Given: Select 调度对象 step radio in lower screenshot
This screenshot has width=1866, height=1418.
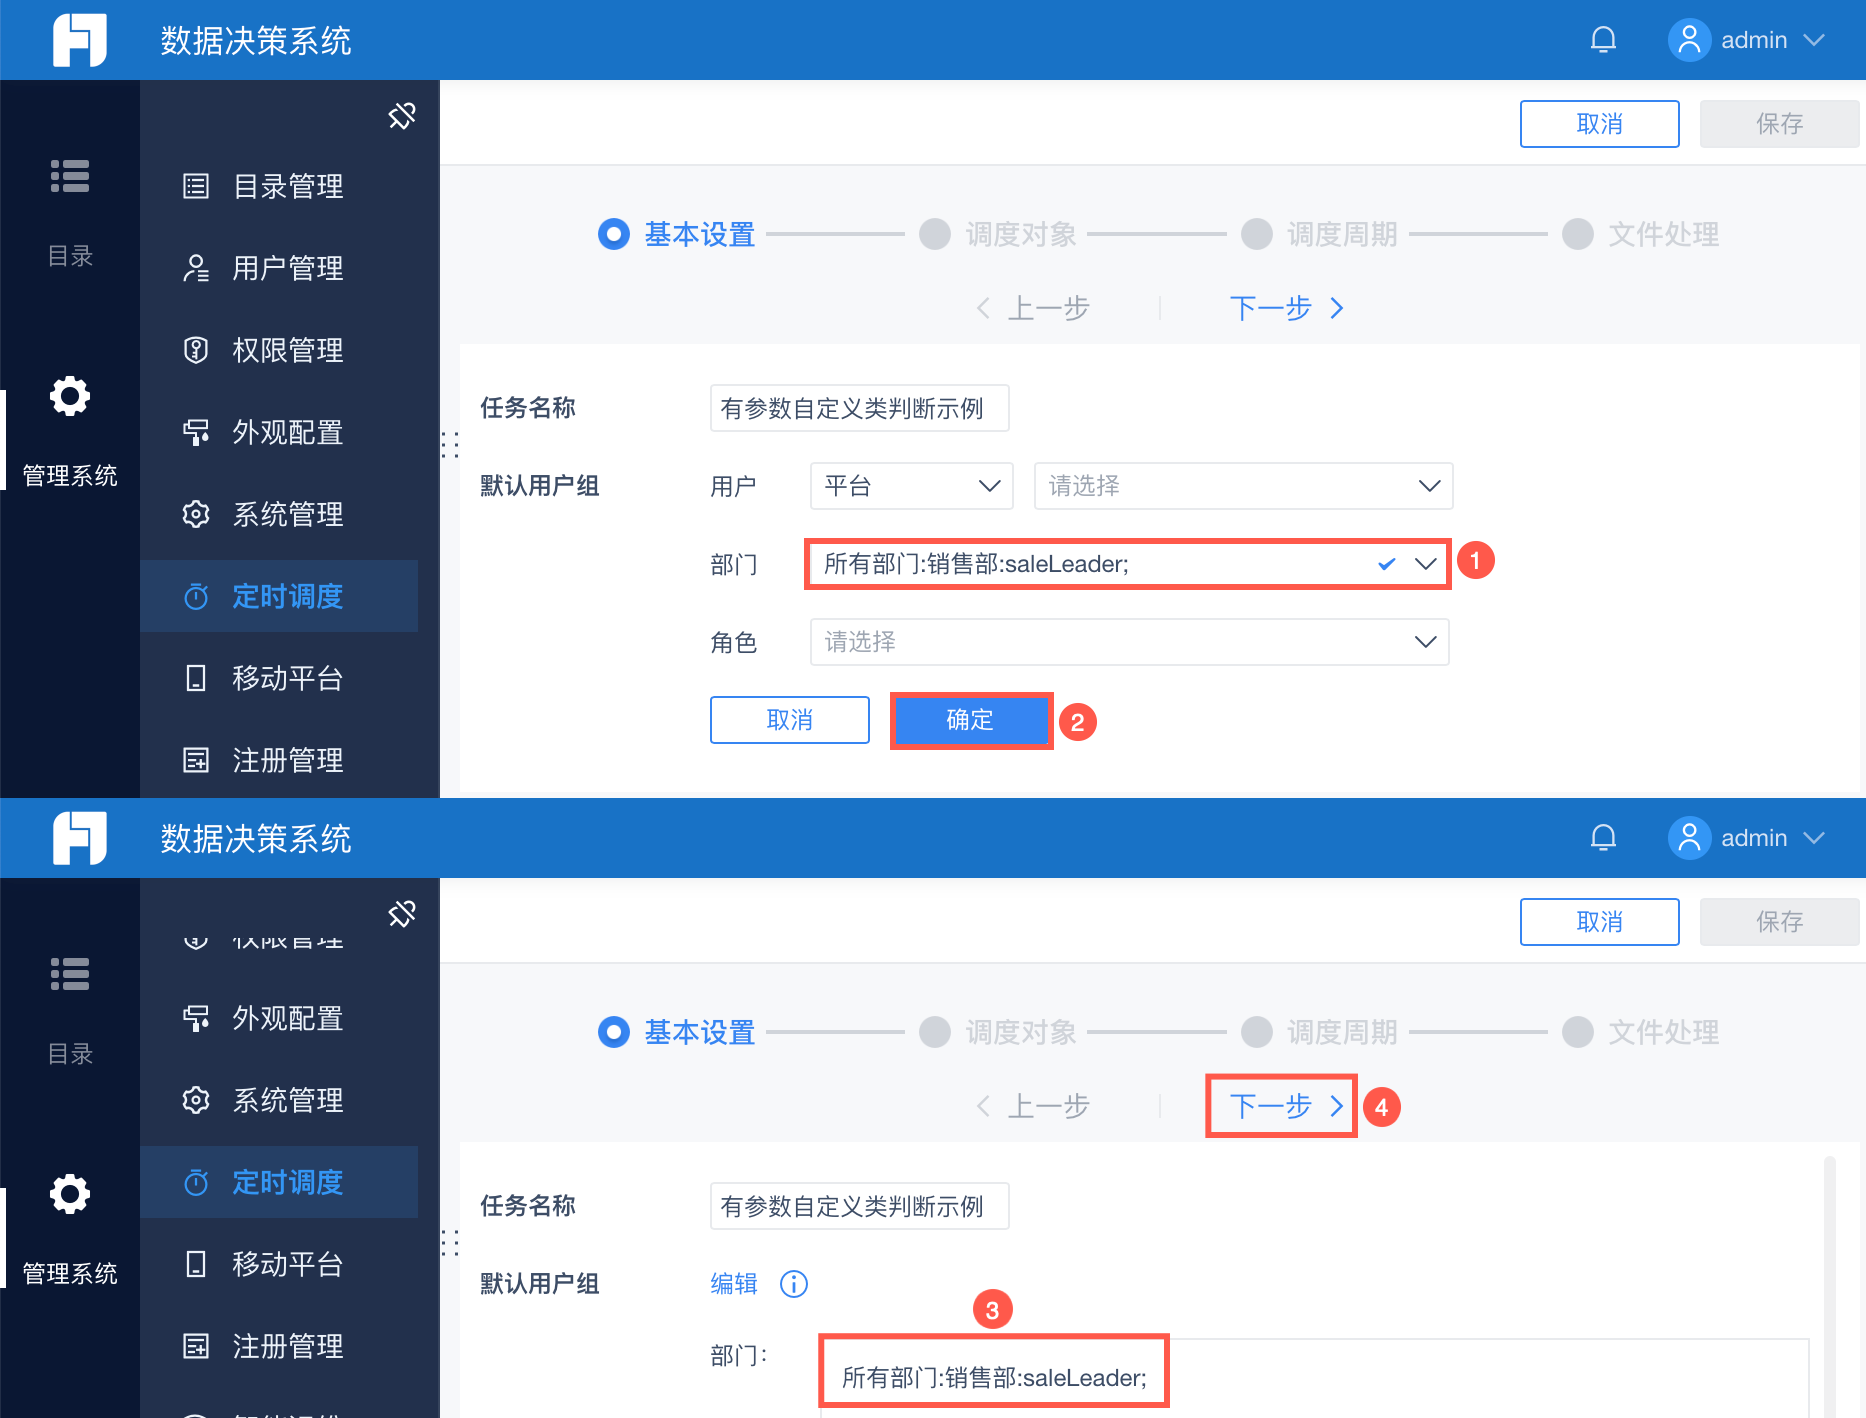Looking at the screenshot, I should point(935,1032).
